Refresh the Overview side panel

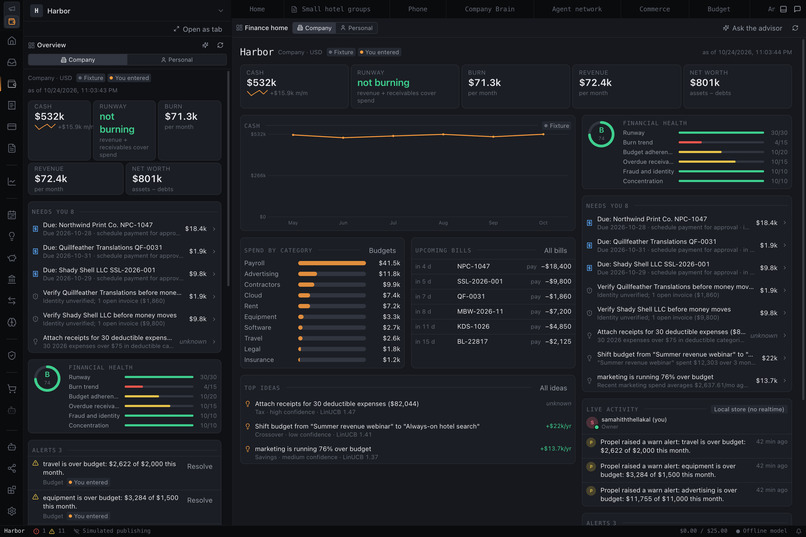click(220, 45)
